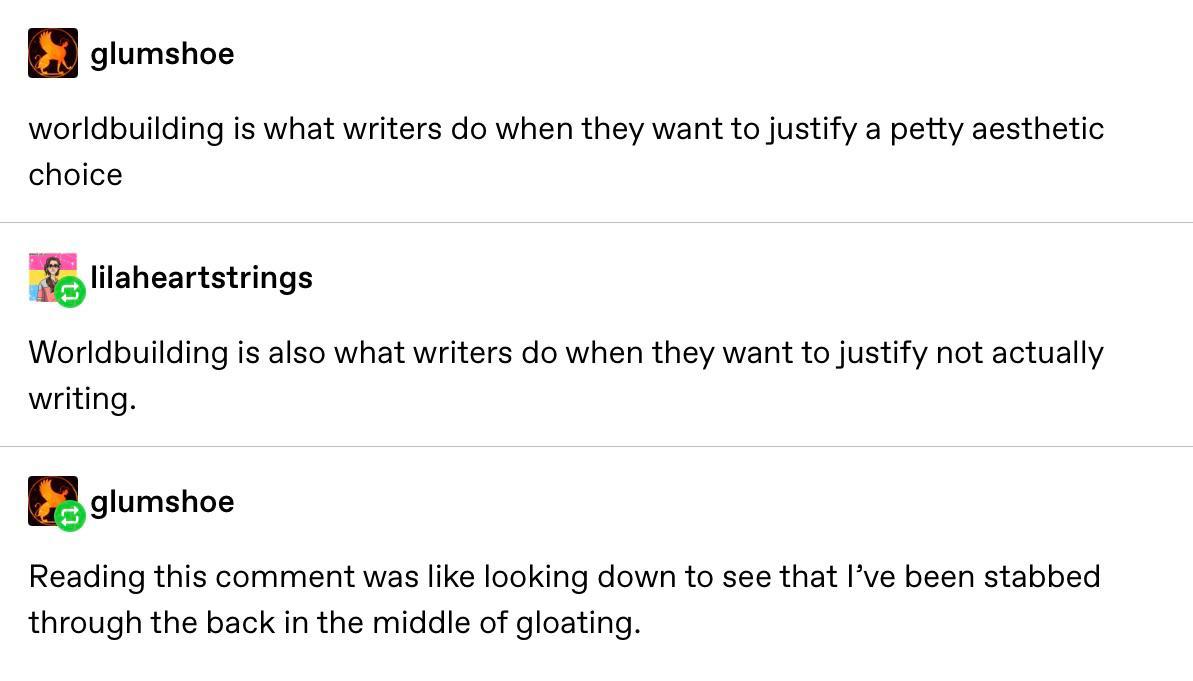Open glumshoe's avatar on the first post

pyautogui.click(x=53, y=53)
